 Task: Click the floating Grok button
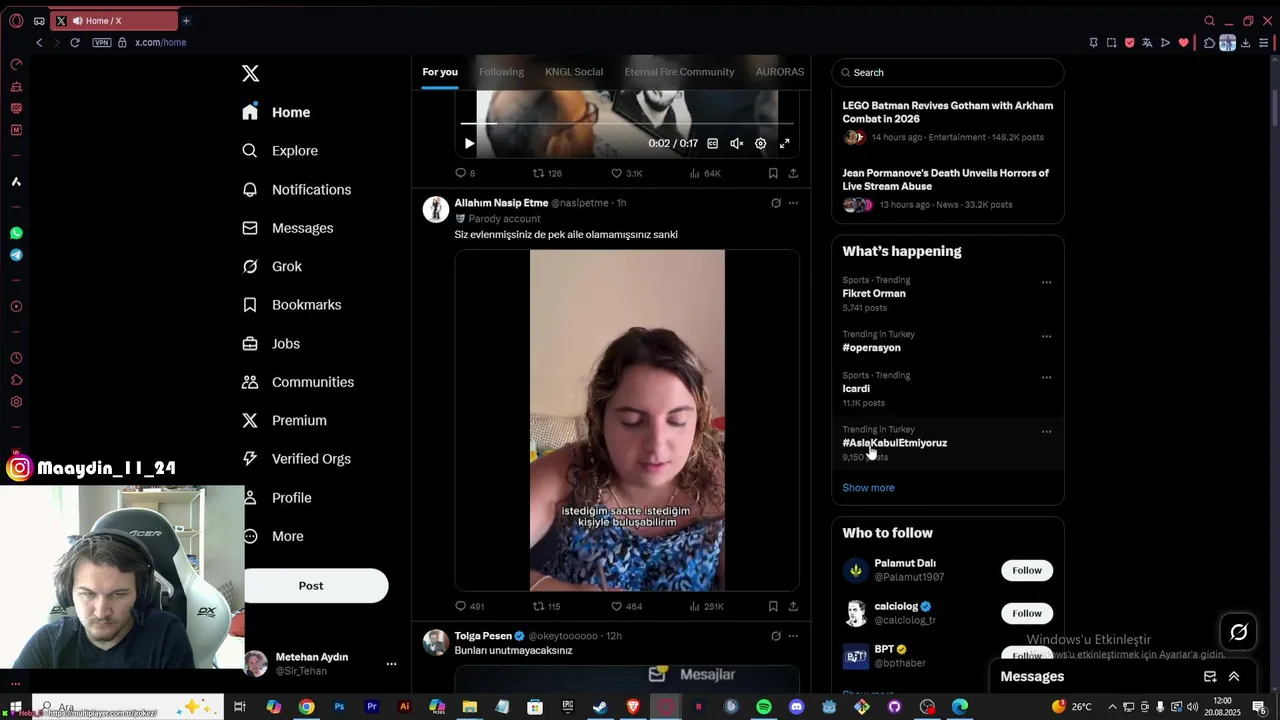pyautogui.click(x=1238, y=632)
